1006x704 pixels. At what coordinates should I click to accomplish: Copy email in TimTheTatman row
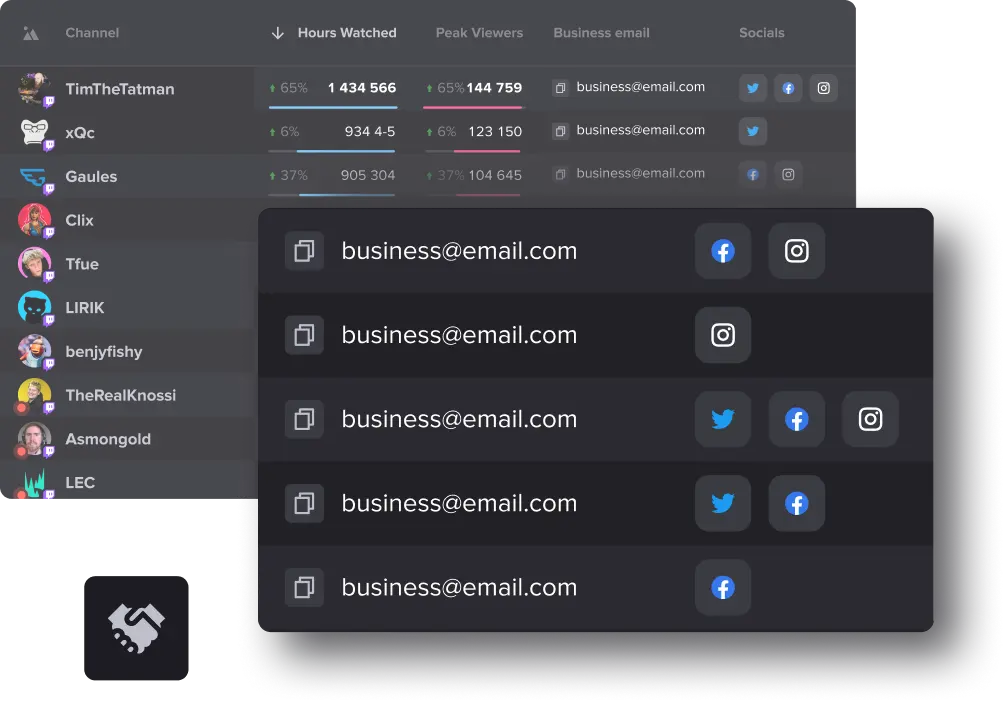(x=560, y=88)
